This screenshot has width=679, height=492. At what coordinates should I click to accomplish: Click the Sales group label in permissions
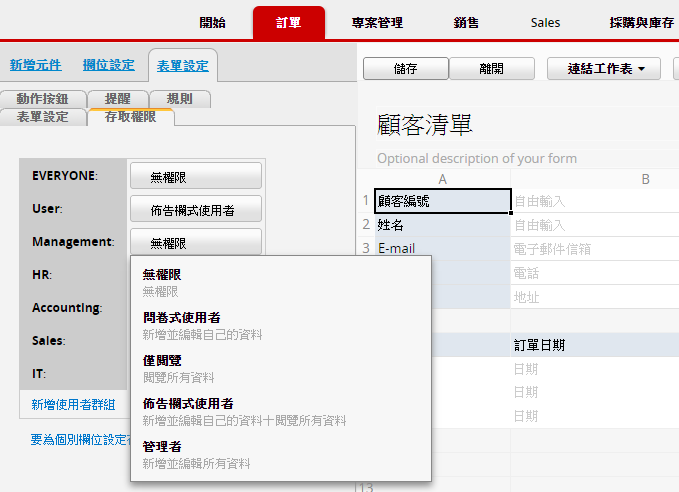pyautogui.click(x=48, y=340)
